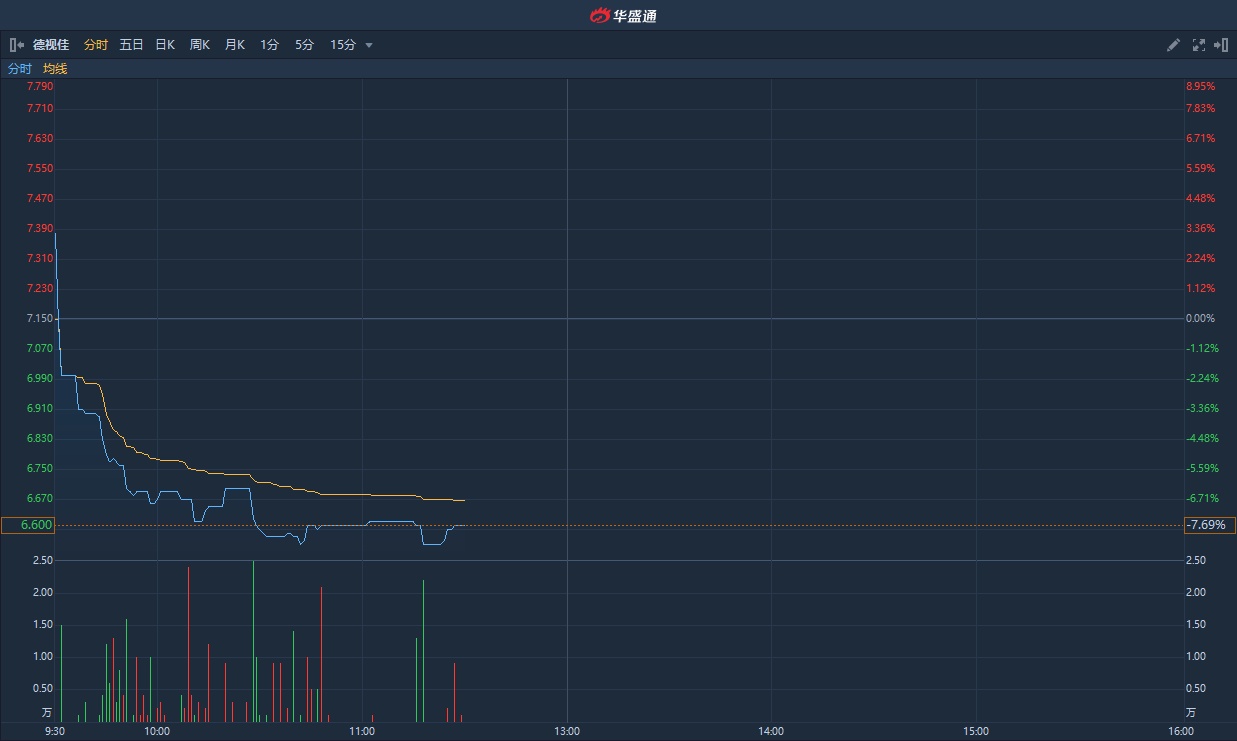Image resolution: width=1237 pixels, height=741 pixels.
Task: Click the 8.95% top percent axis label
Action: (x=1201, y=87)
